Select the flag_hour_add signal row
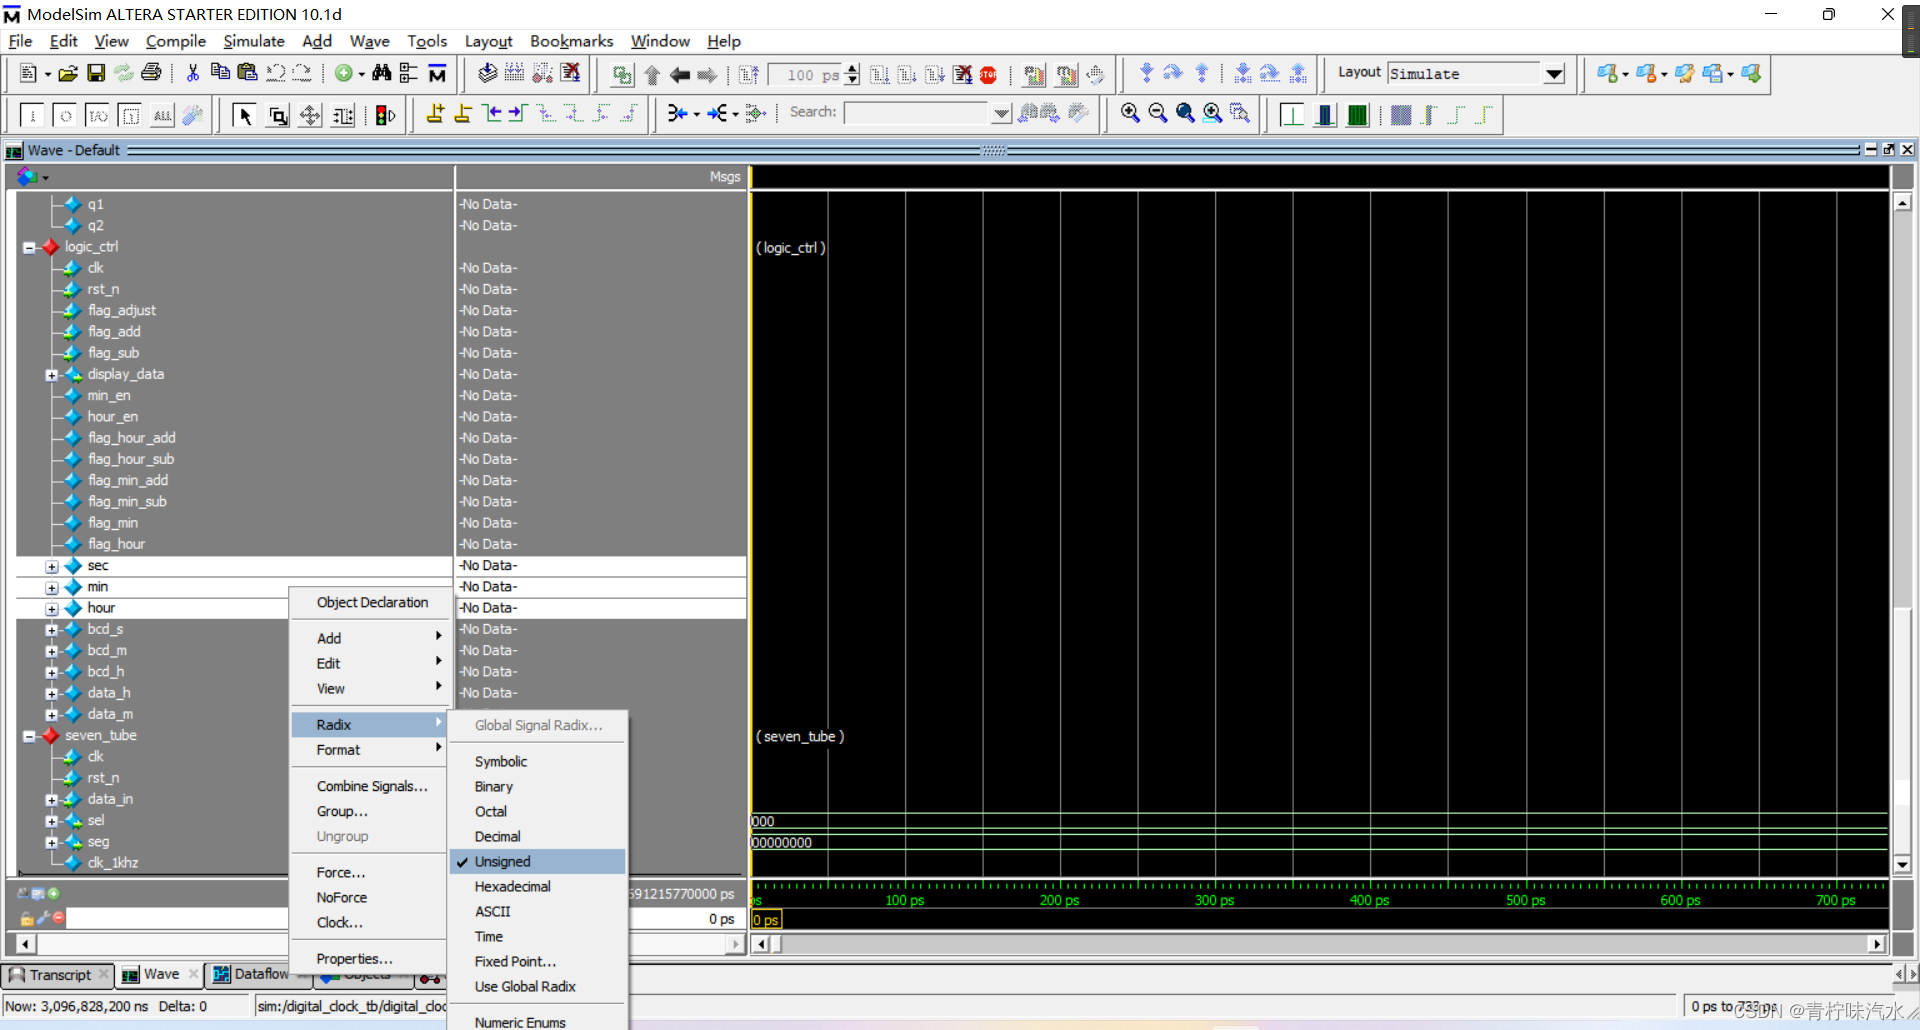The height and width of the screenshot is (1030, 1920). (131, 438)
